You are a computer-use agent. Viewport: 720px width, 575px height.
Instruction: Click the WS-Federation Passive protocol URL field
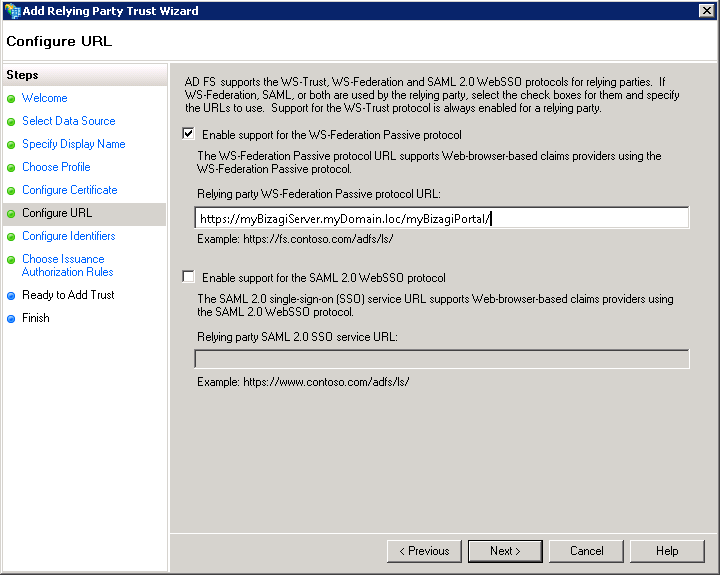point(442,218)
